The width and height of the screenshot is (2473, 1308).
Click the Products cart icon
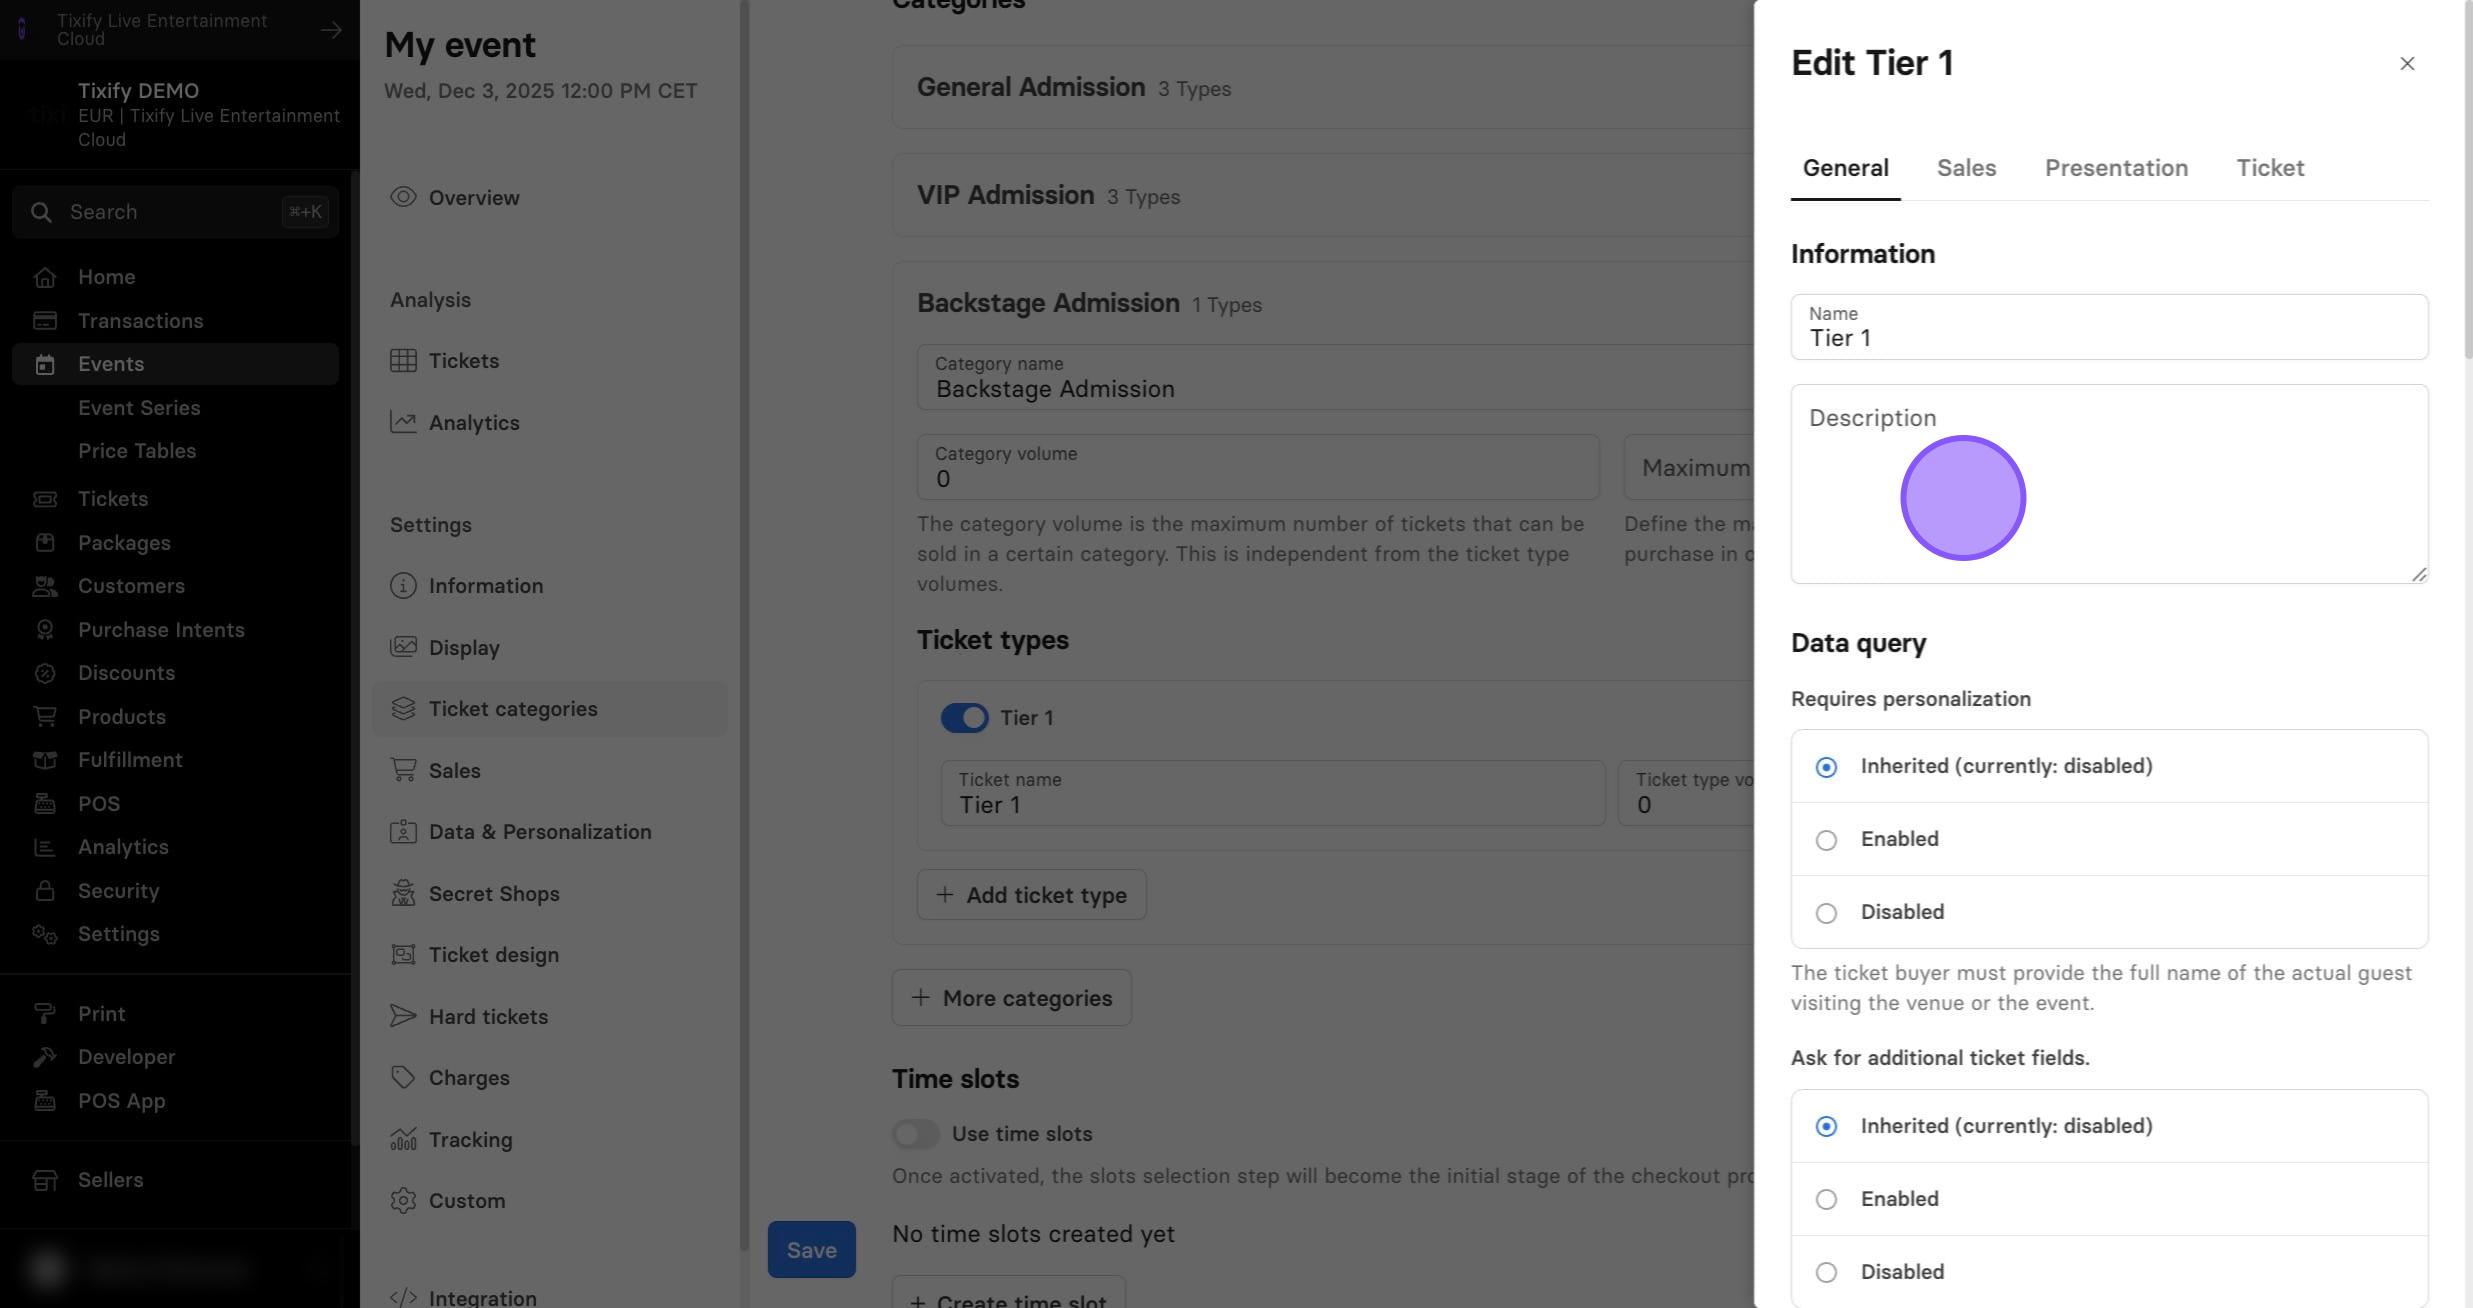click(x=45, y=717)
